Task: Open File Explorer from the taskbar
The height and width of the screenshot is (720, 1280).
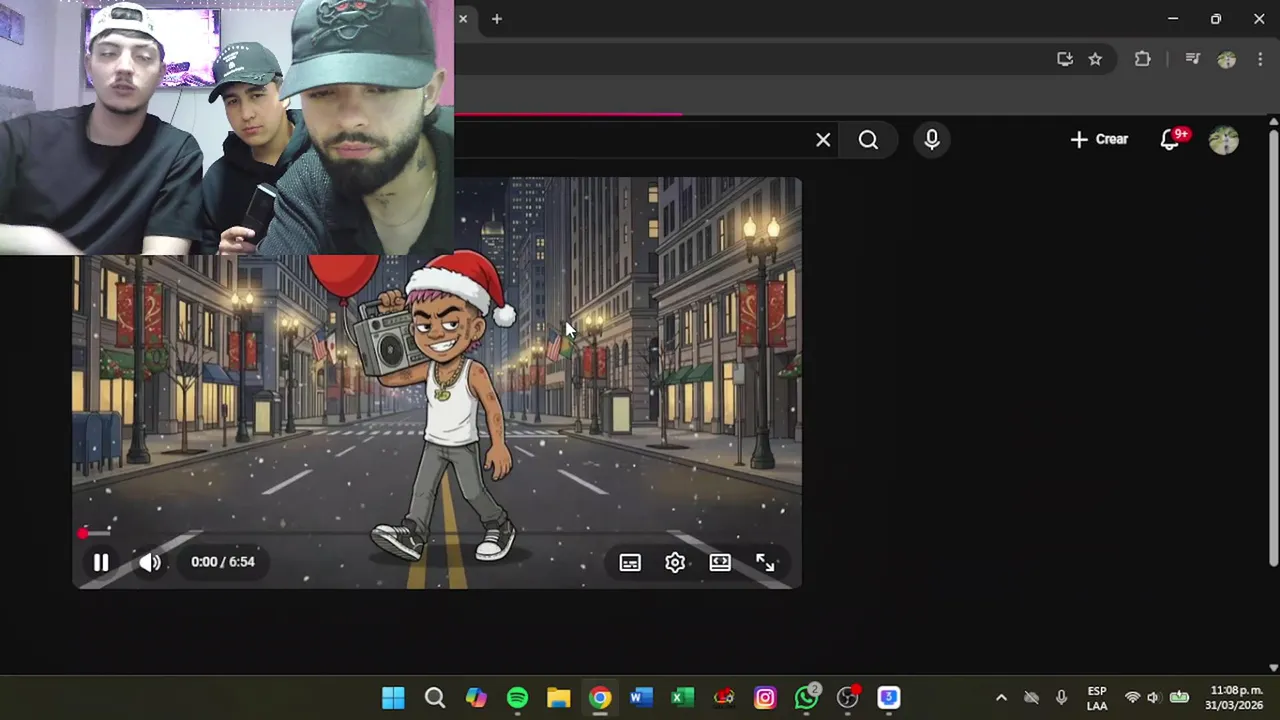Action: 558,698
